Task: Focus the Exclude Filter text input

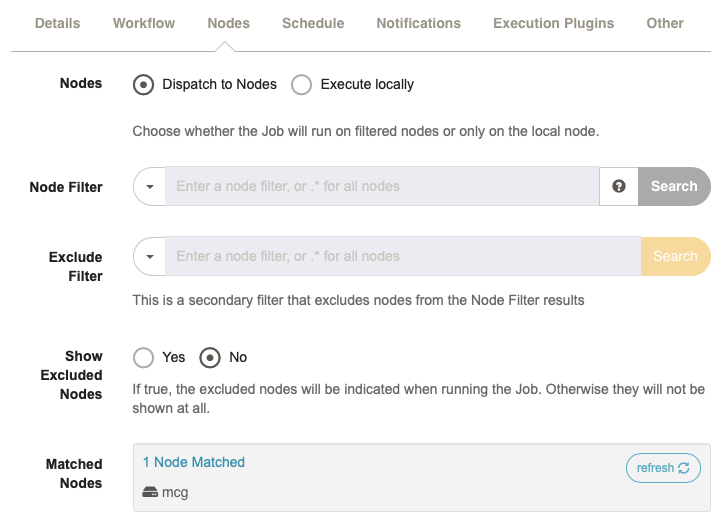Action: coord(403,256)
